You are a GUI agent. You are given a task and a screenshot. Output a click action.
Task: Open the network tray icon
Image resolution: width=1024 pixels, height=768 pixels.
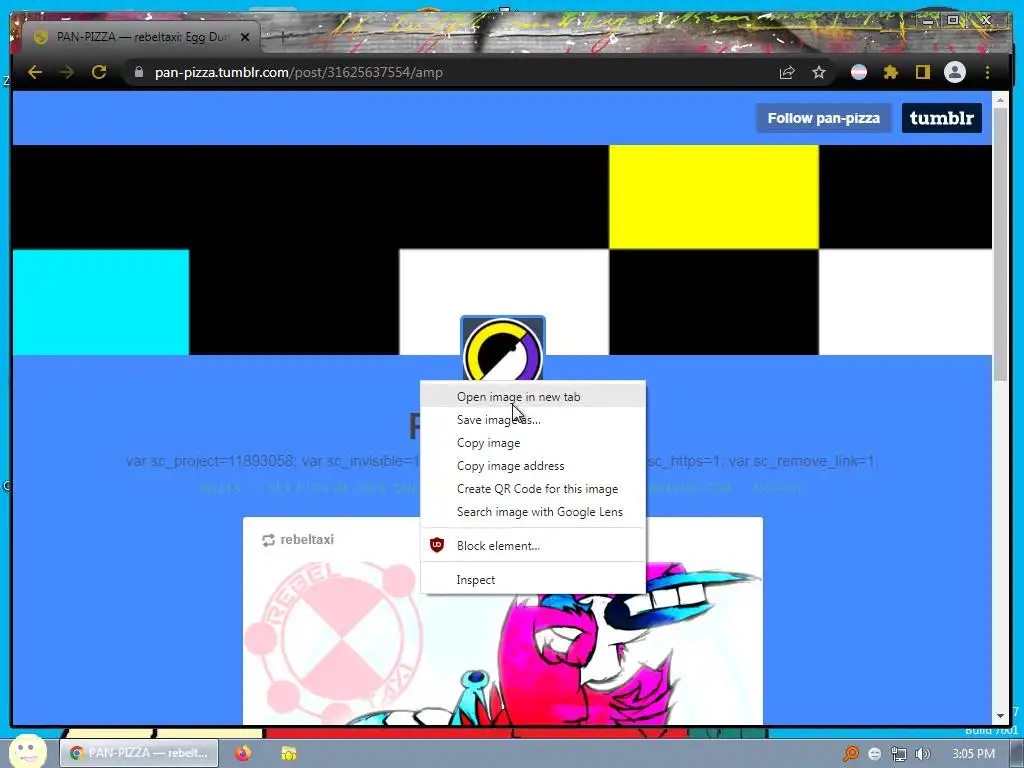coord(899,754)
